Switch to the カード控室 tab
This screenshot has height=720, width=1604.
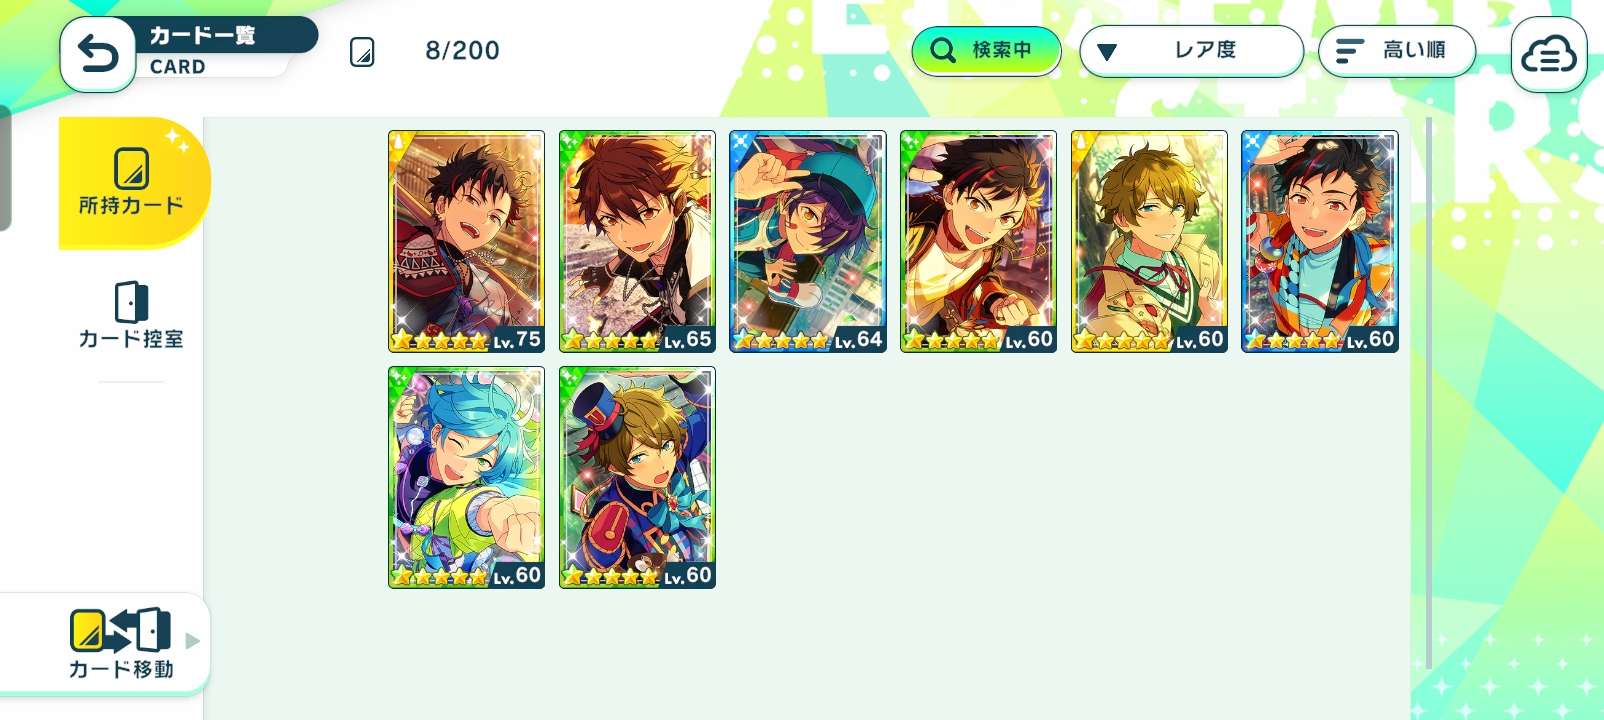tap(131, 315)
